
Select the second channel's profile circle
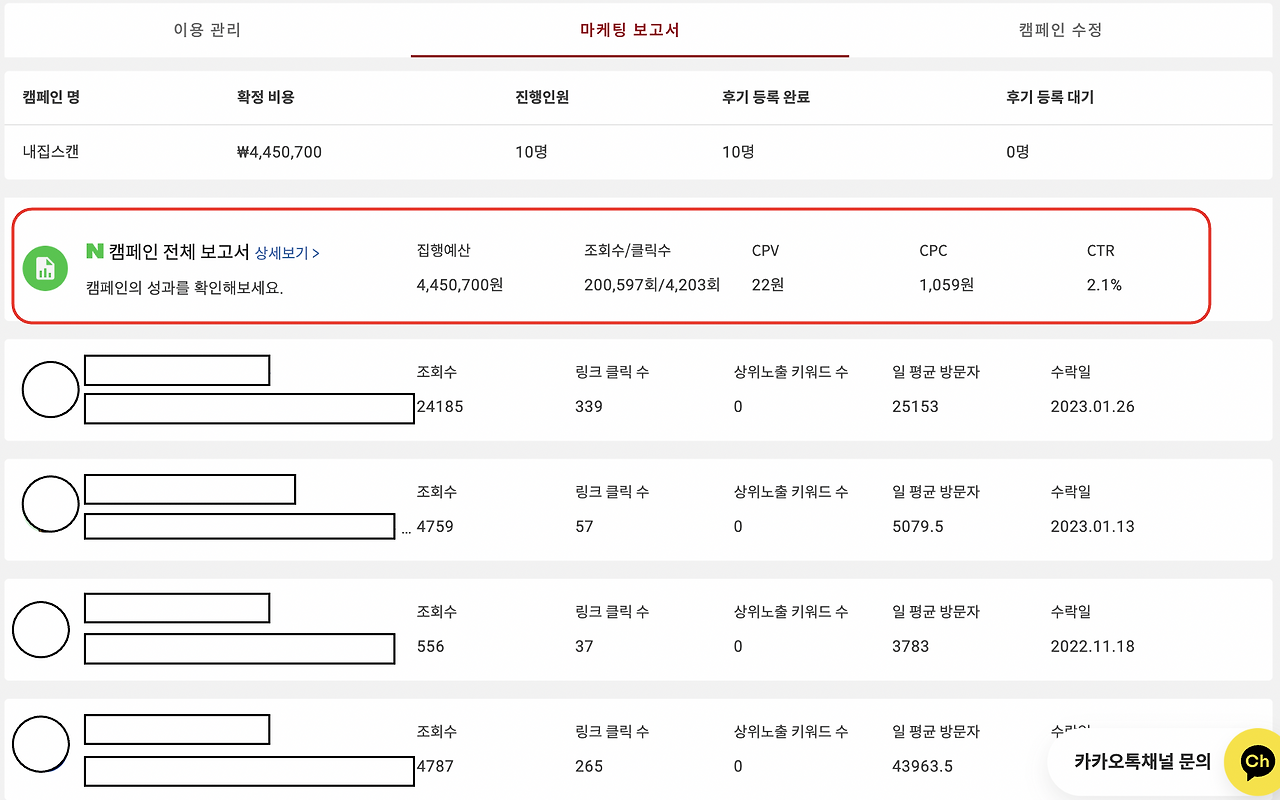coord(50,504)
